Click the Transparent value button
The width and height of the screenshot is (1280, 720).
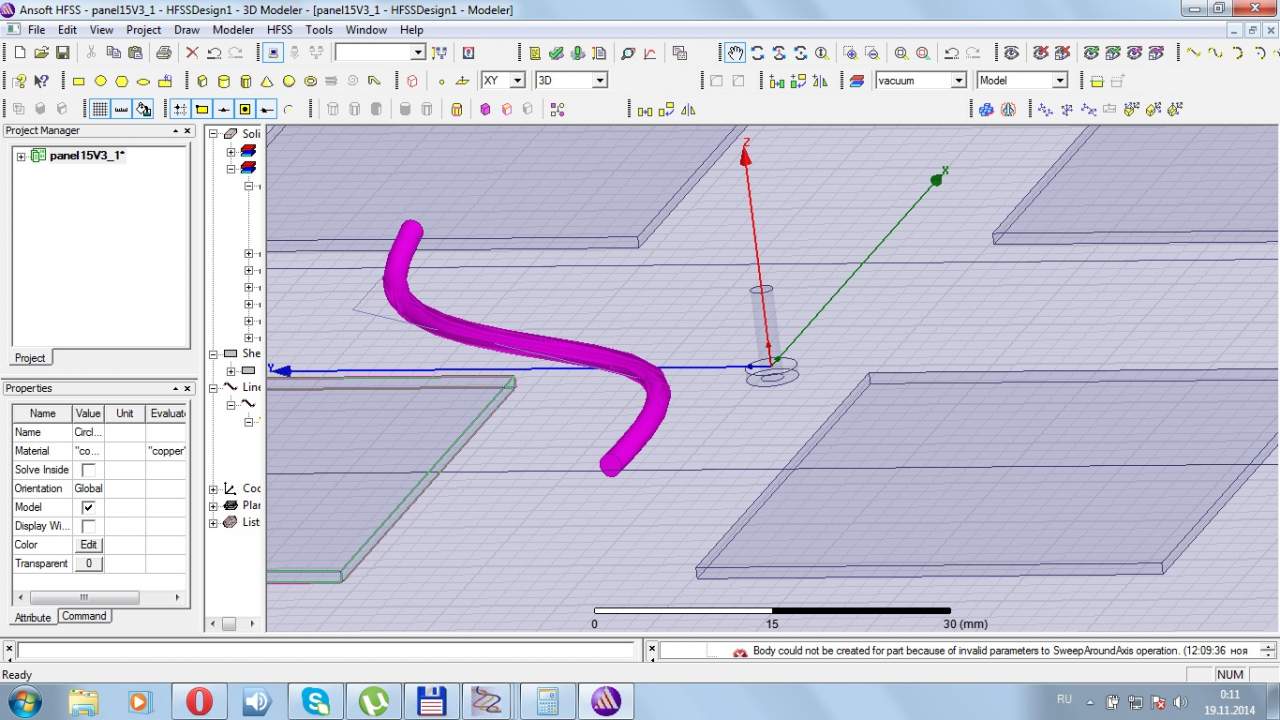[88, 564]
